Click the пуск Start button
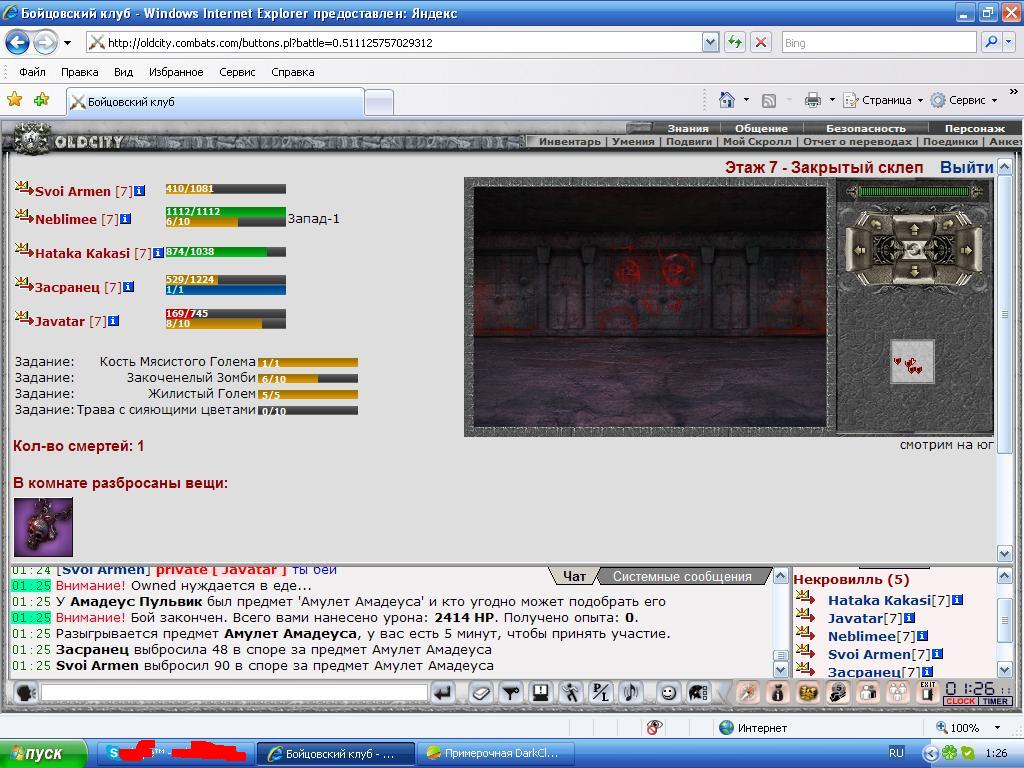The image size is (1024, 768). 43,753
